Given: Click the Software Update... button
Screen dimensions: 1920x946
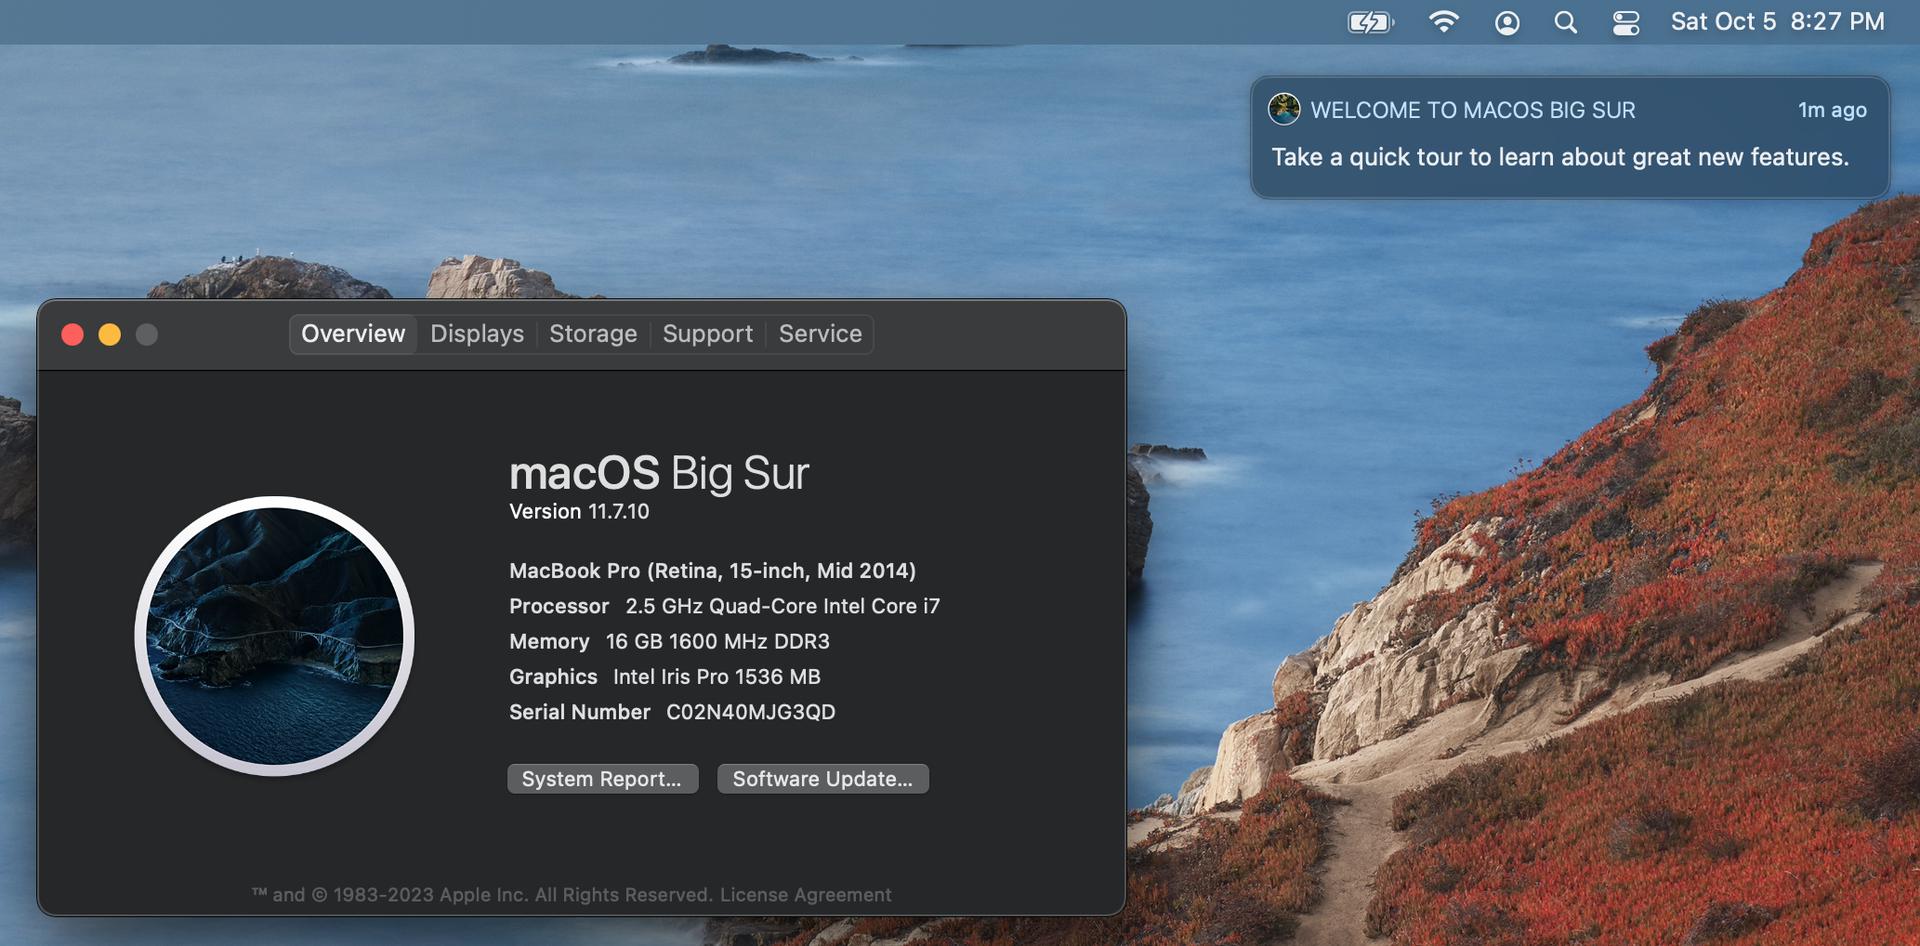Looking at the screenshot, I should pos(823,779).
